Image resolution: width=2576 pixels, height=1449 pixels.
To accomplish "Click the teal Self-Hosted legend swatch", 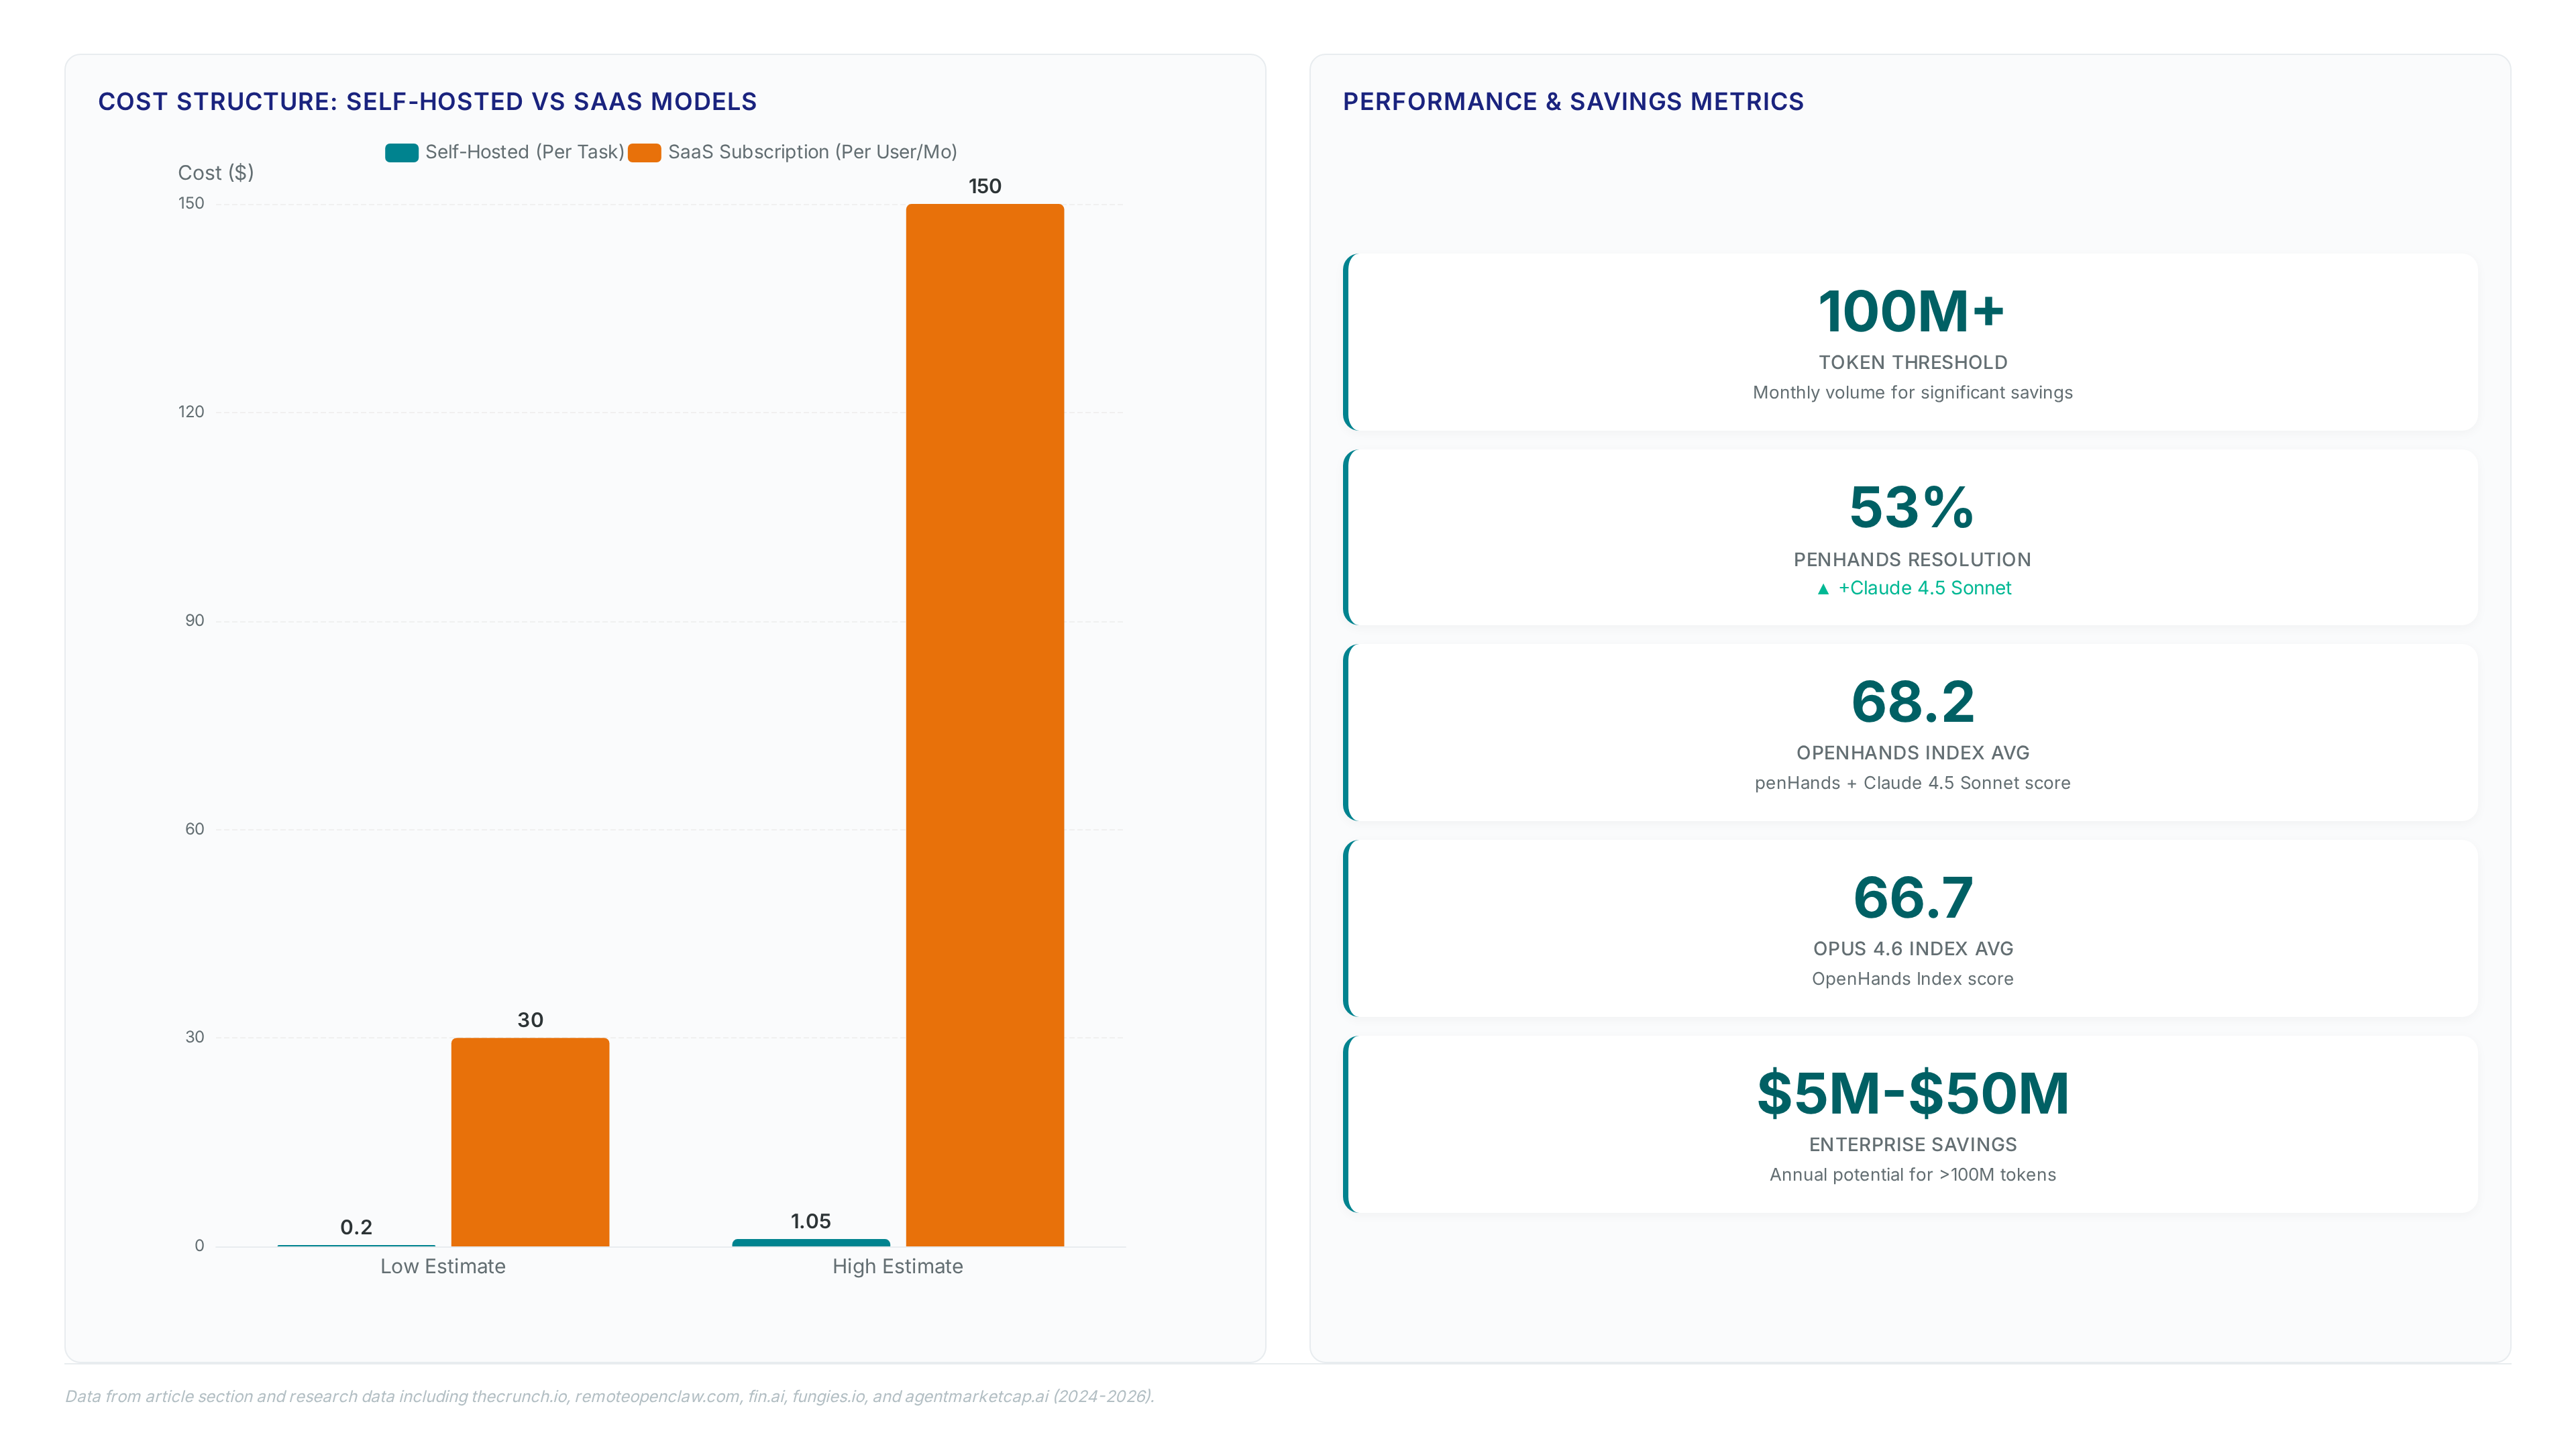I will click(x=402, y=152).
